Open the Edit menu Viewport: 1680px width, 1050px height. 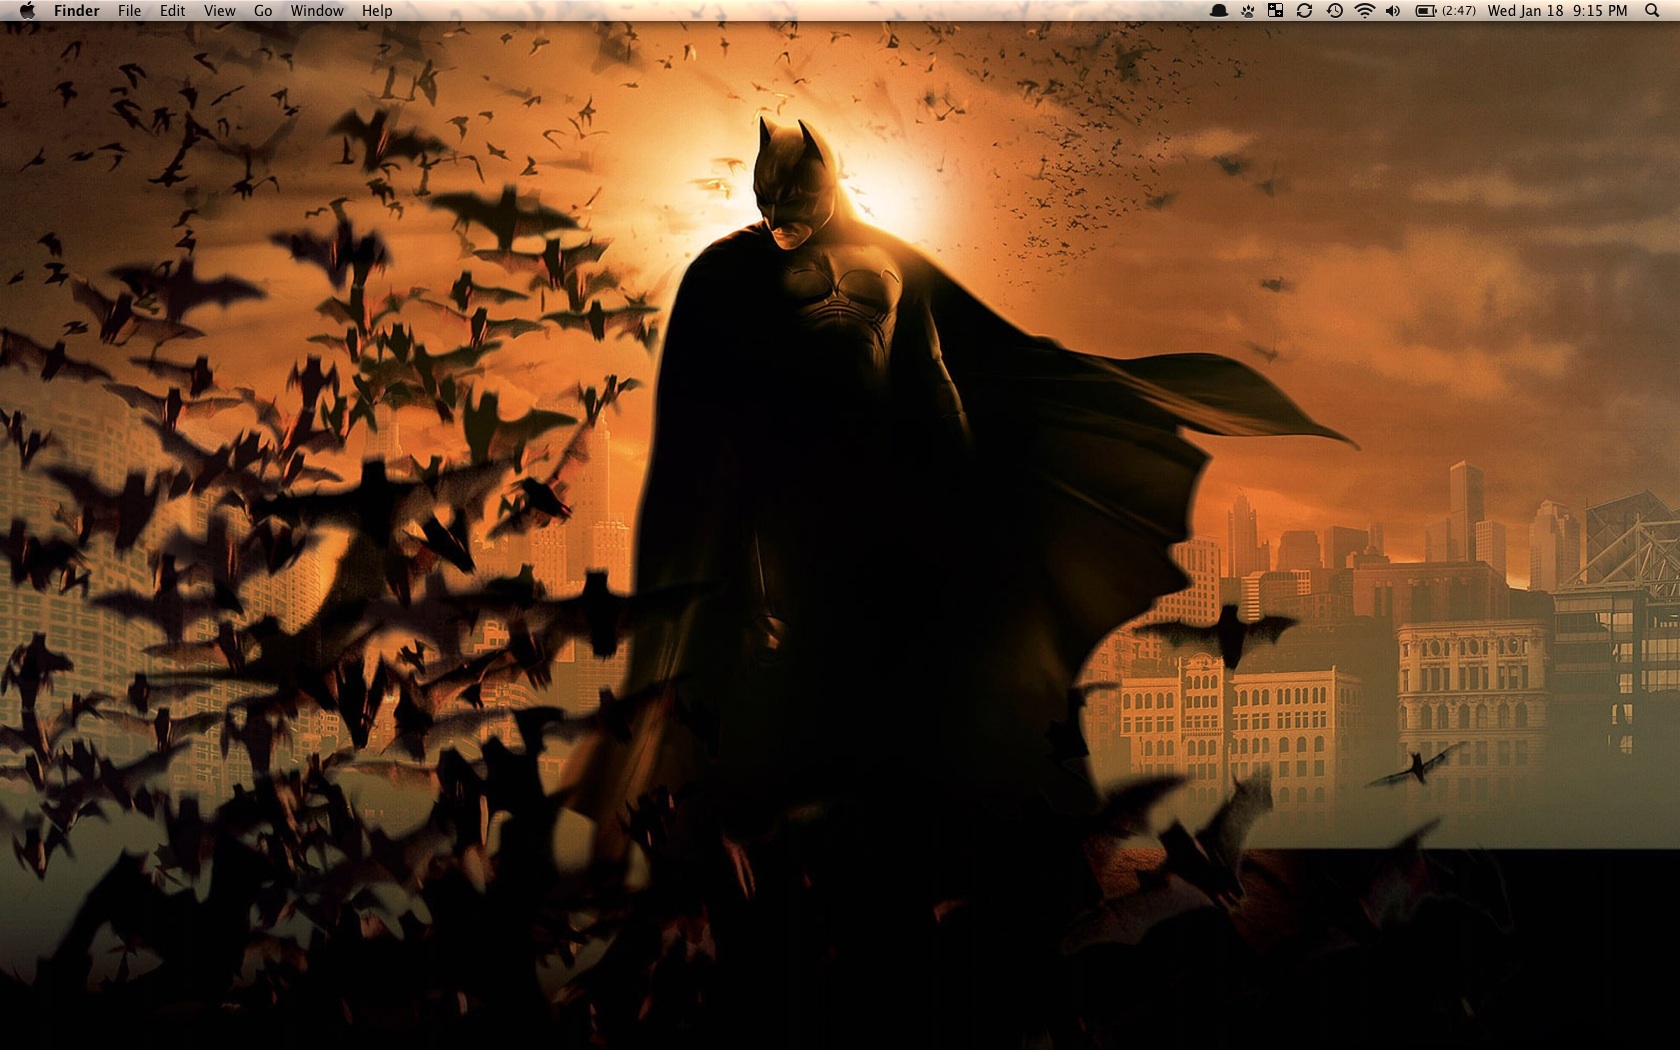173,10
